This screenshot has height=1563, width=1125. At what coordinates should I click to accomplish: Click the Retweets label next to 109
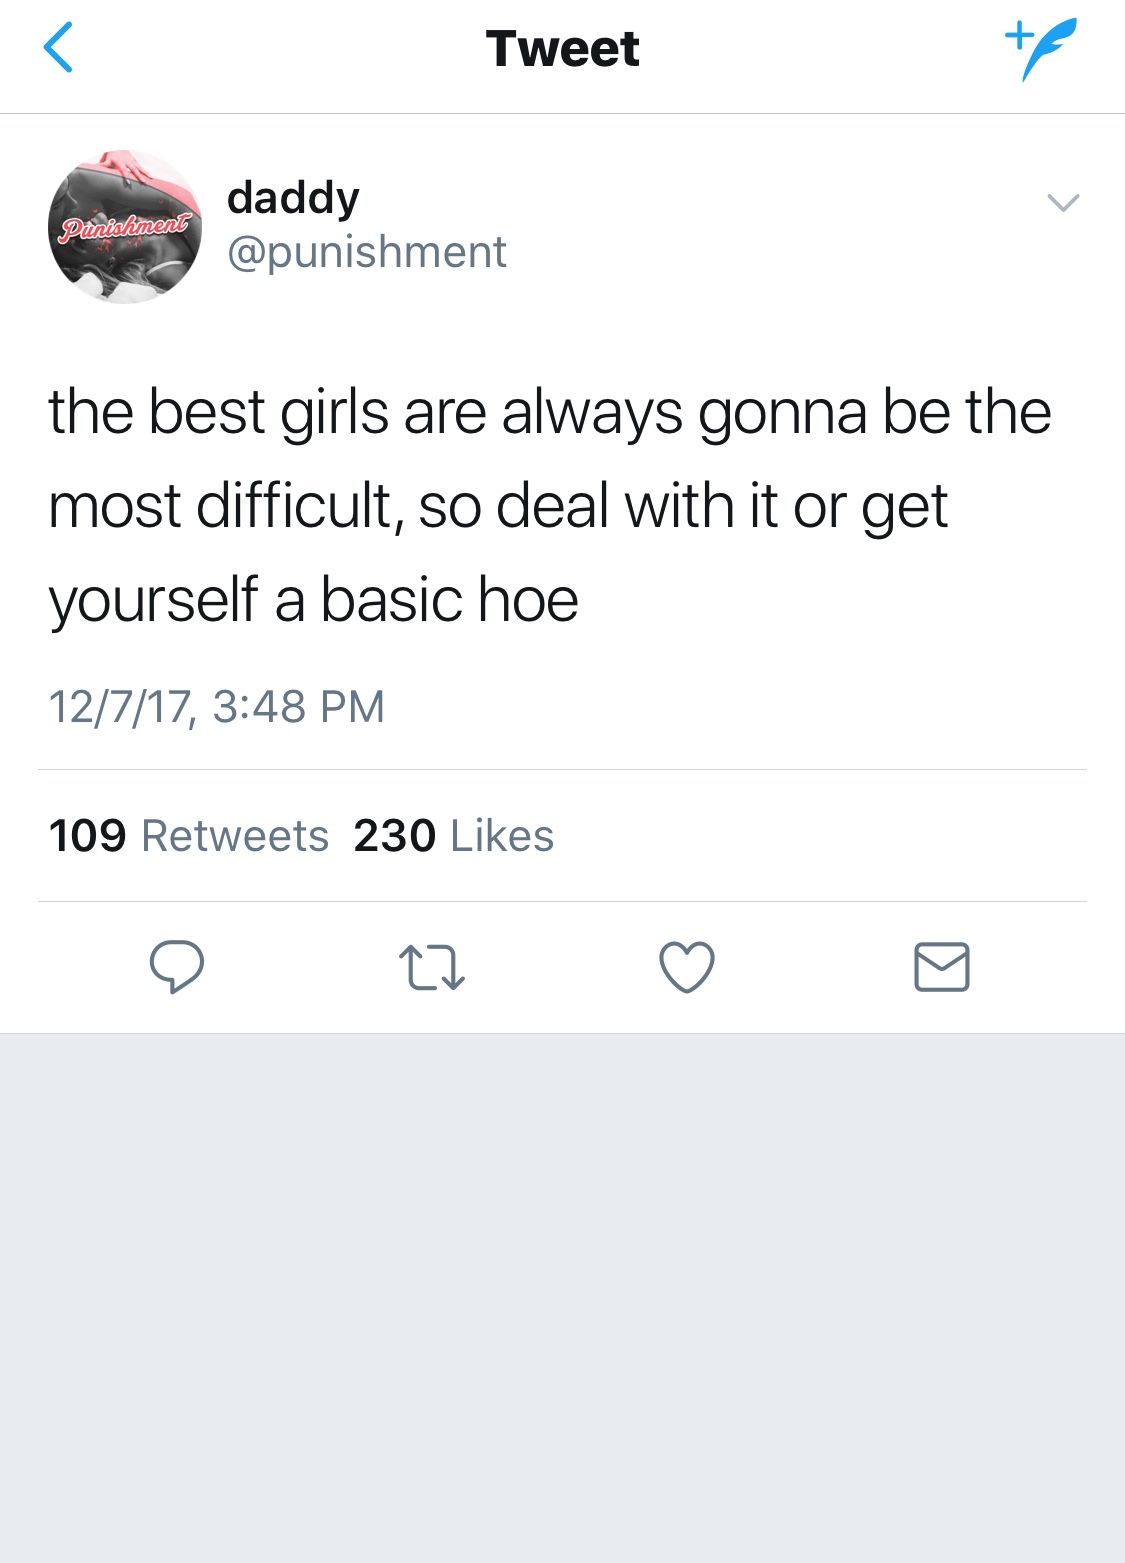tap(235, 836)
